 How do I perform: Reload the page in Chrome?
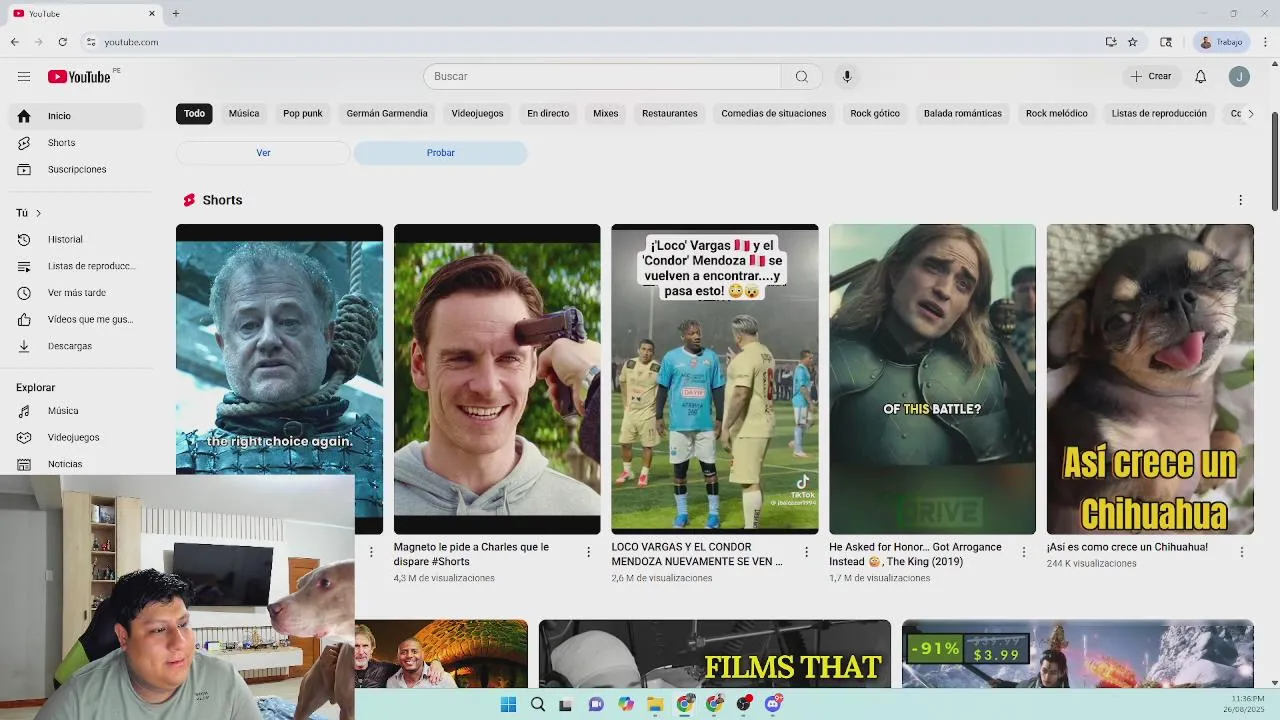pos(62,42)
